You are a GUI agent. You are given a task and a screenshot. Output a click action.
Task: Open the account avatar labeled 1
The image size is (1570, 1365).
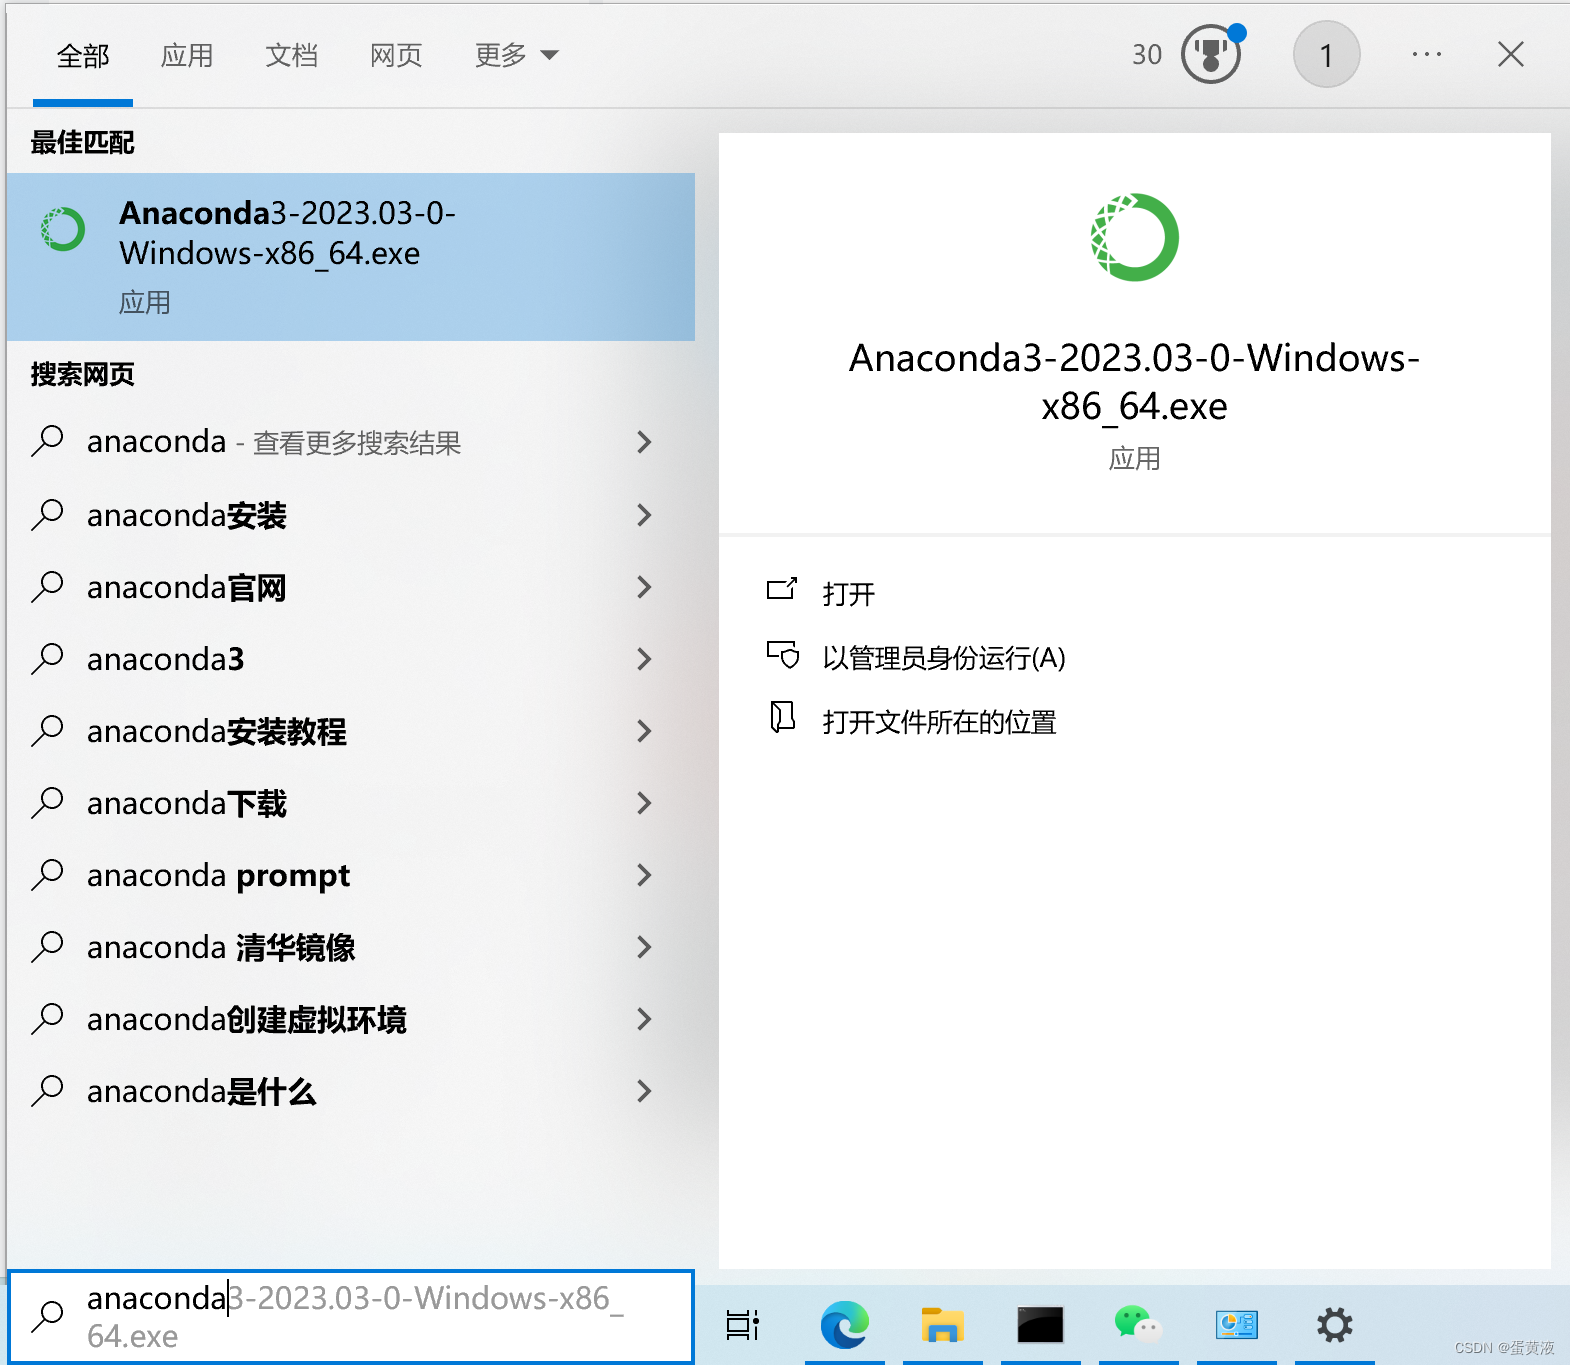(1326, 54)
